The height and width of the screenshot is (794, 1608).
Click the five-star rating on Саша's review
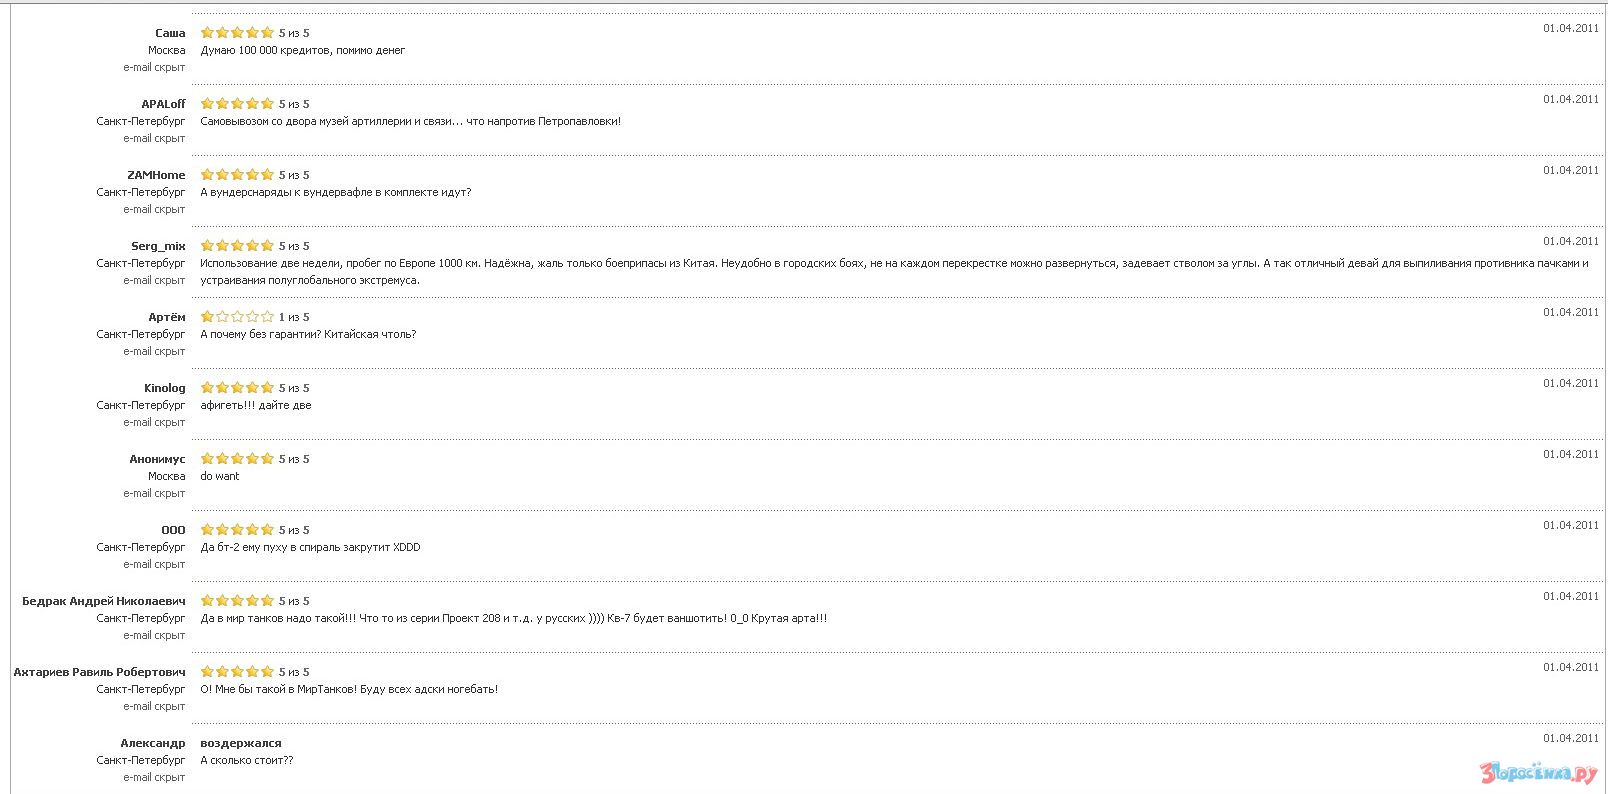(x=237, y=33)
